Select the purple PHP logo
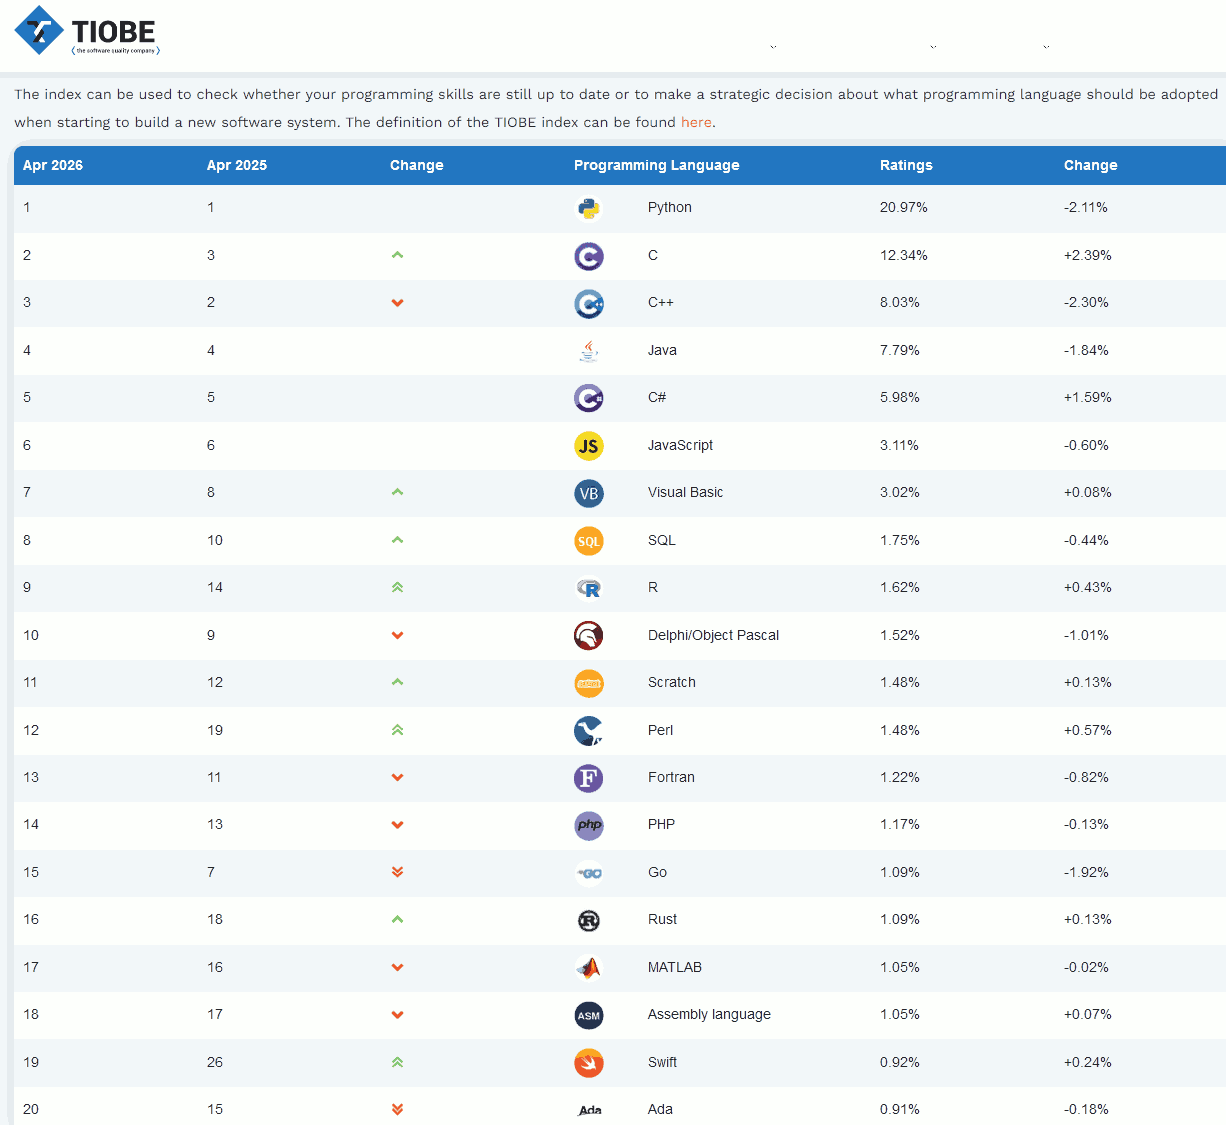 click(x=589, y=825)
